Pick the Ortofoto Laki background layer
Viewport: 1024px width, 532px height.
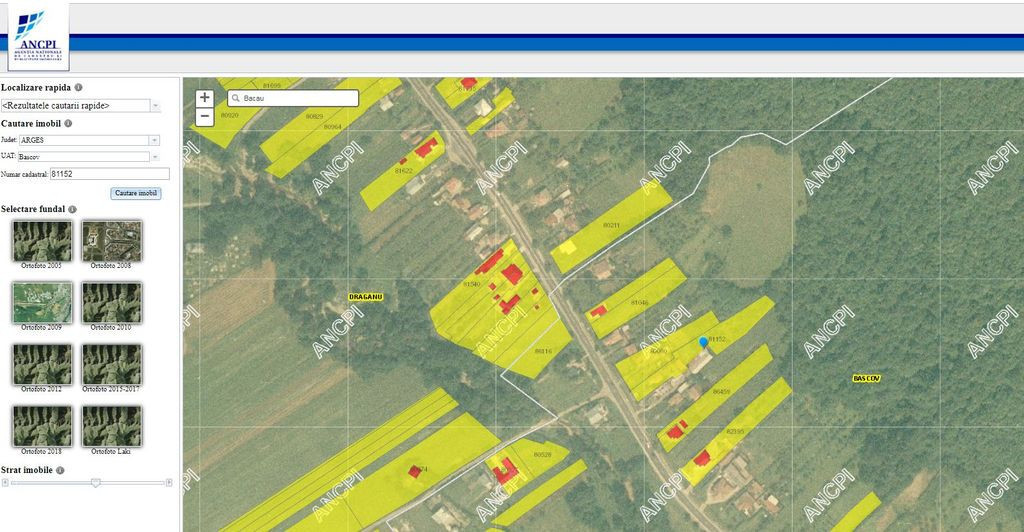pos(111,425)
